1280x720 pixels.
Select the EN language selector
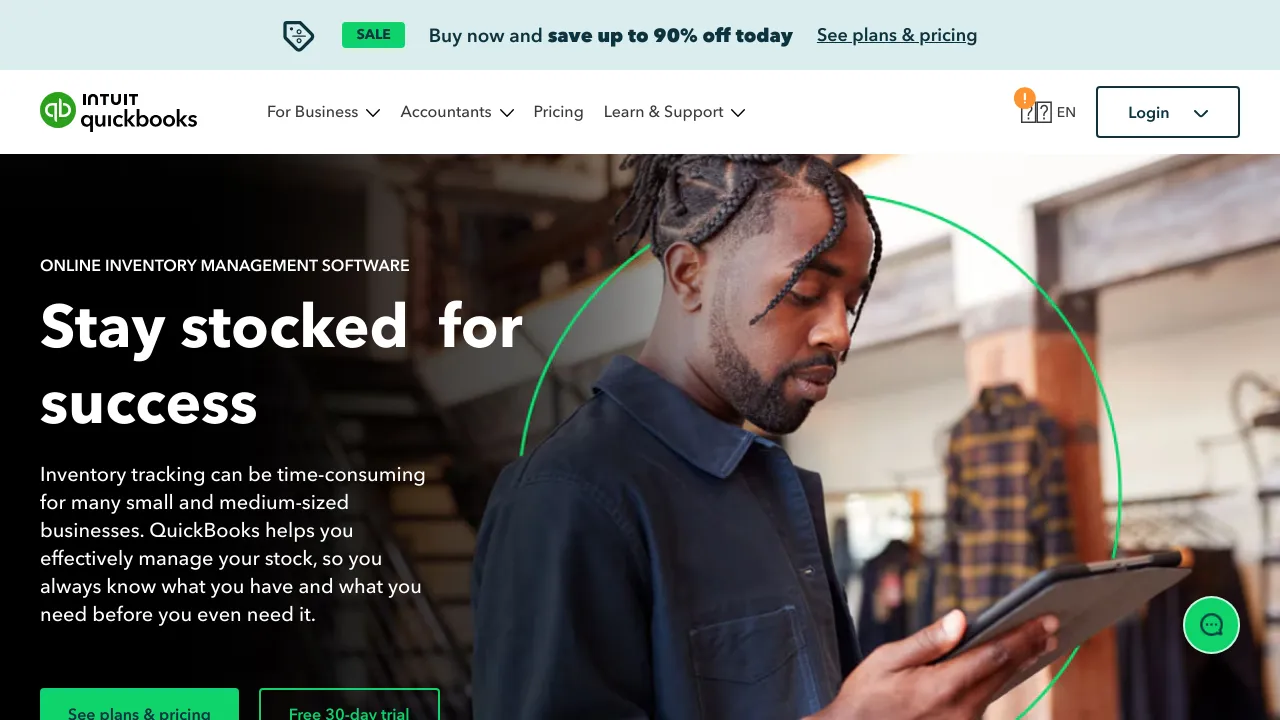click(1066, 112)
